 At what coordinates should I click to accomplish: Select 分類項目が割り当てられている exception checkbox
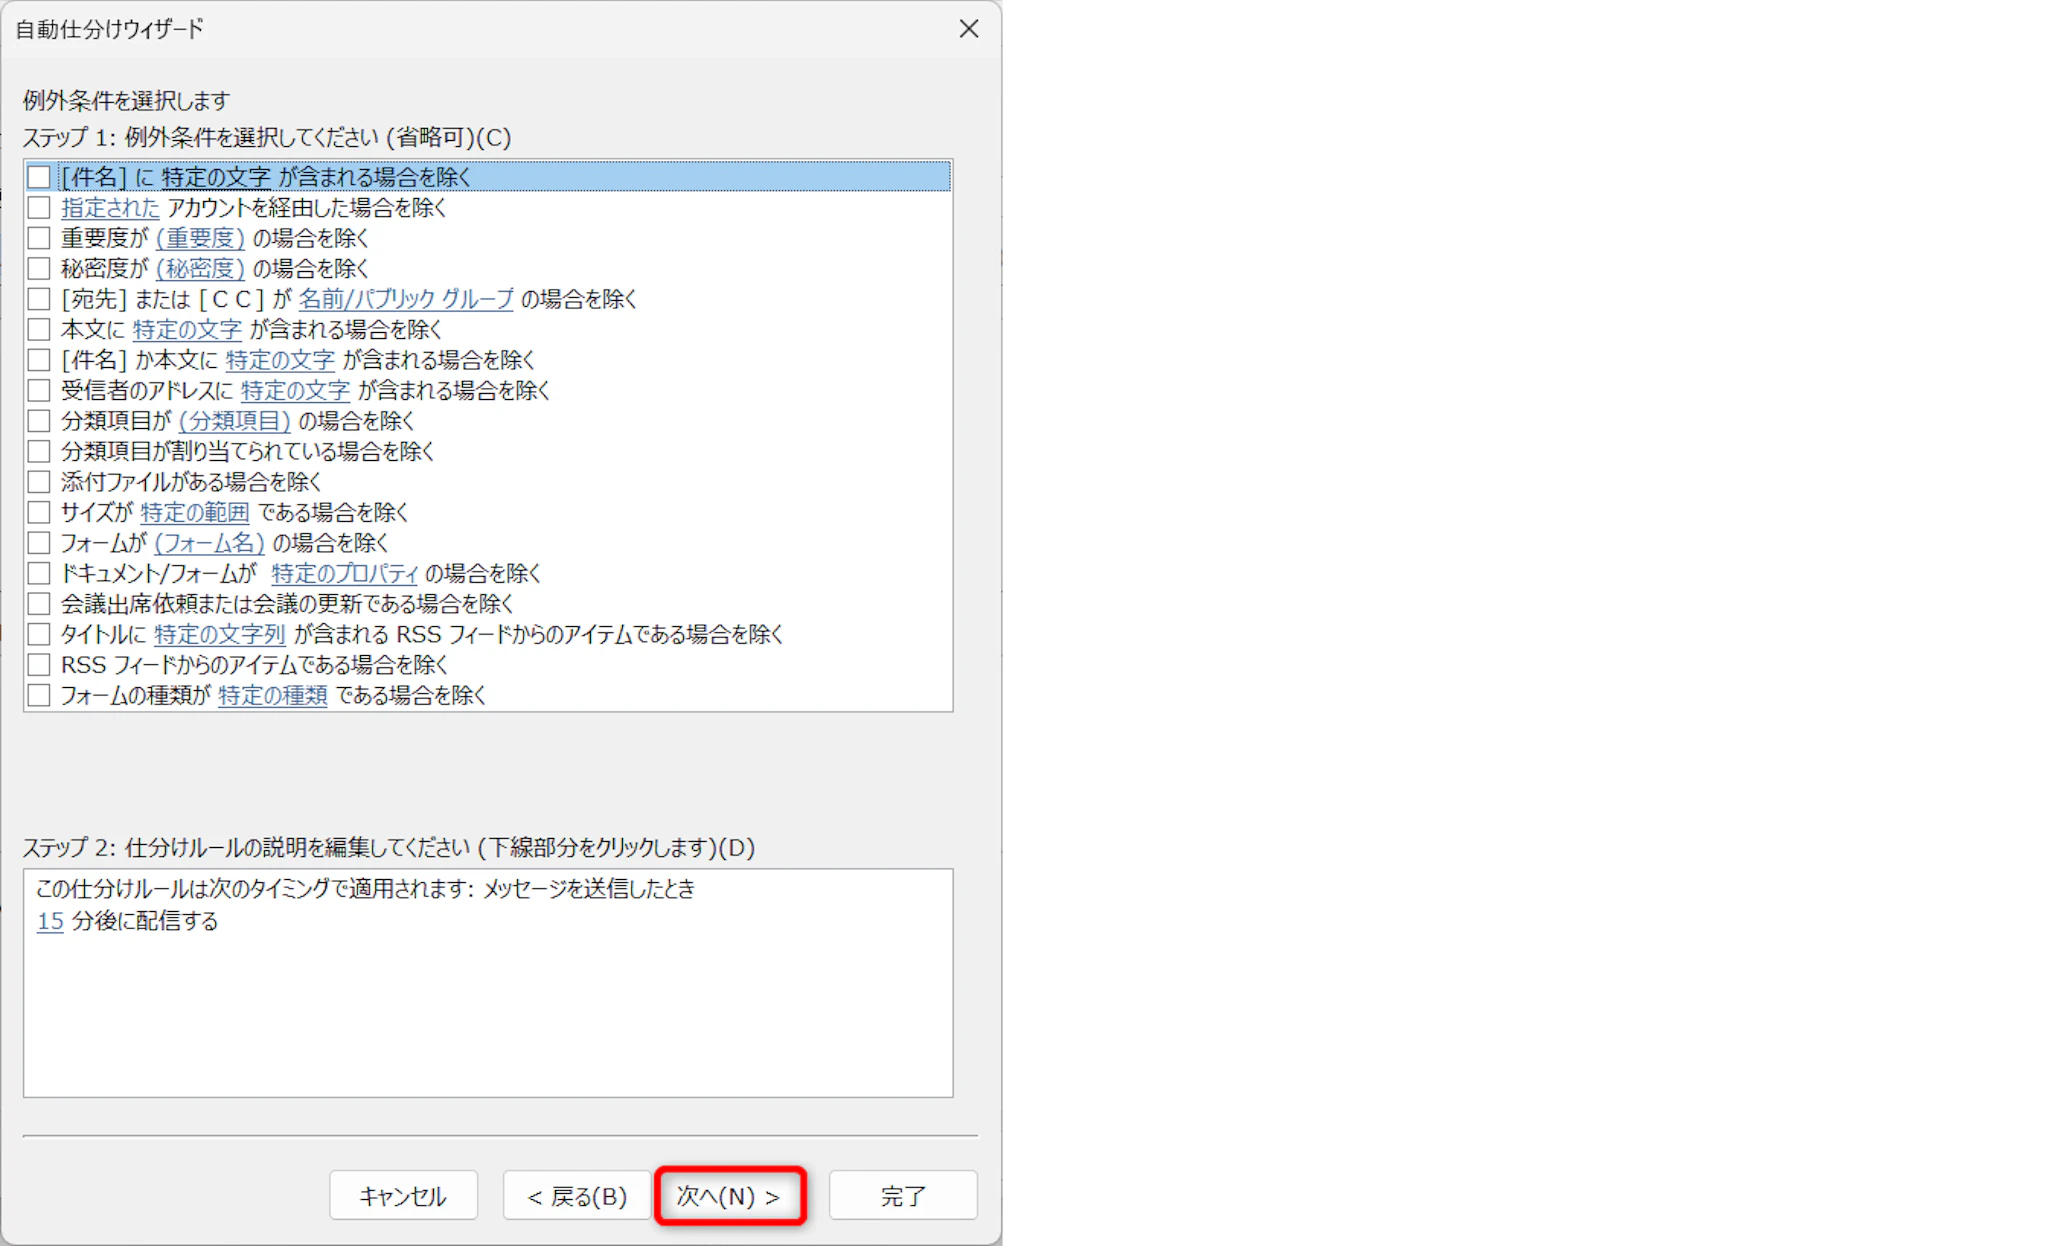39,451
